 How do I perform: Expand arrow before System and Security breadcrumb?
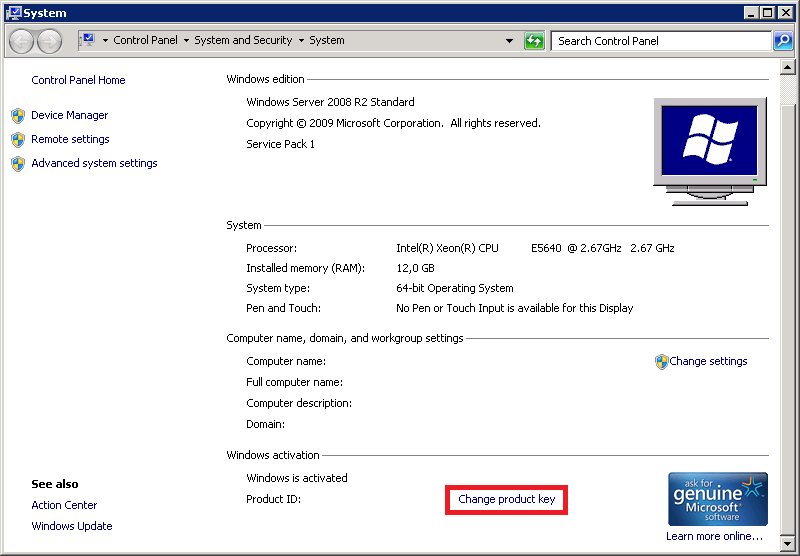point(186,40)
